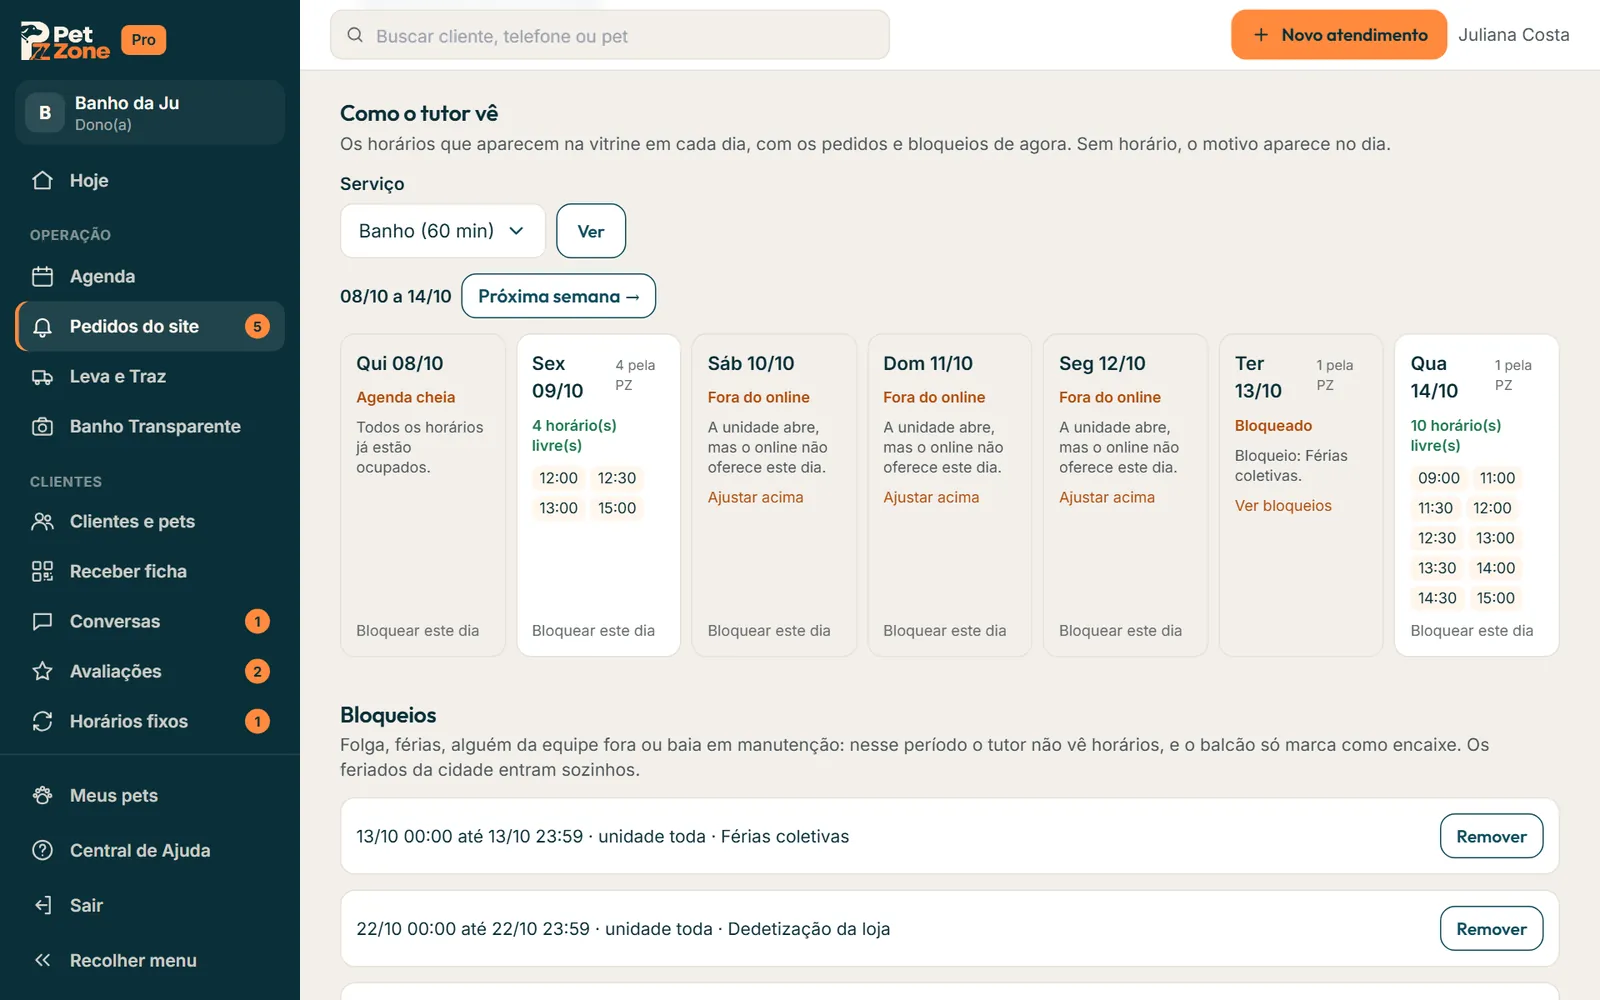
Task: Click Ajustar acima under Seg 12/10
Action: pyautogui.click(x=1107, y=498)
